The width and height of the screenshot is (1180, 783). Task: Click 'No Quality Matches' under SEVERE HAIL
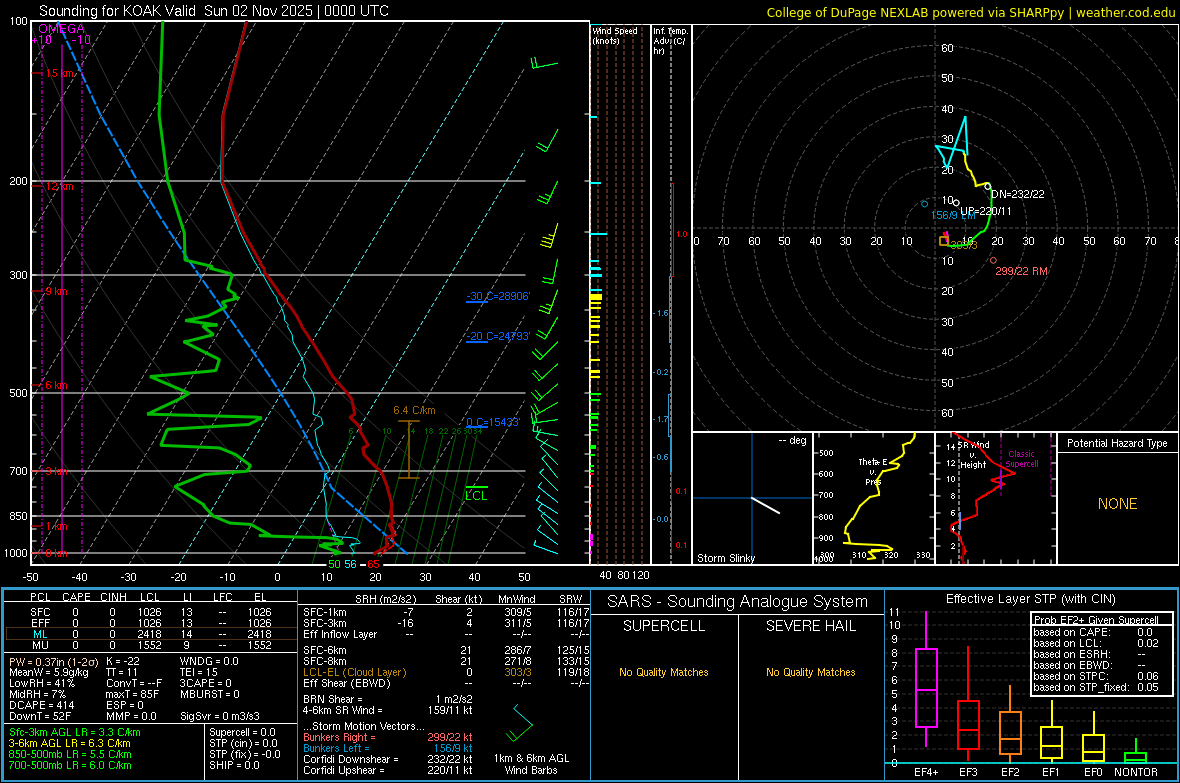pos(810,672)
